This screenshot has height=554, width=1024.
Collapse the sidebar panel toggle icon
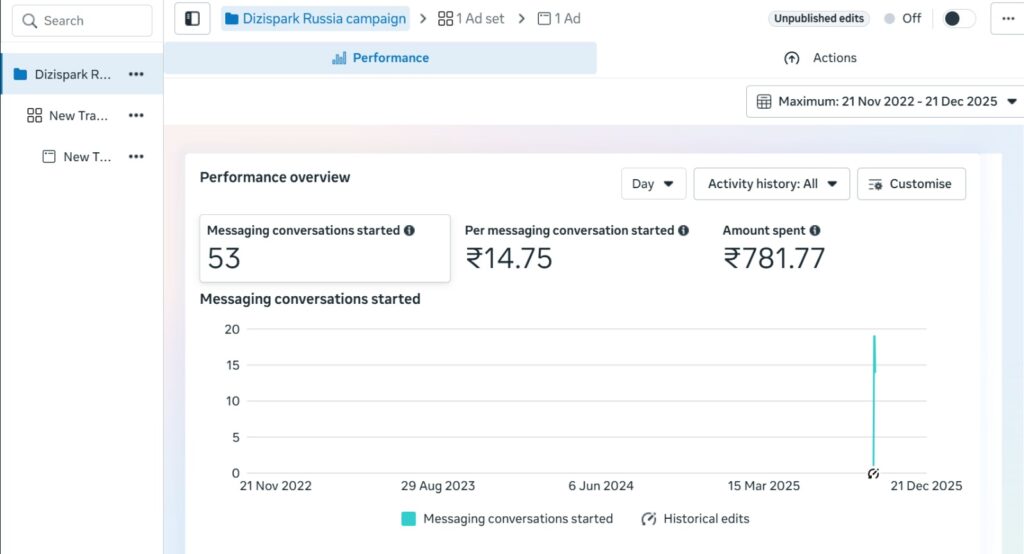(x=192, y=19)
